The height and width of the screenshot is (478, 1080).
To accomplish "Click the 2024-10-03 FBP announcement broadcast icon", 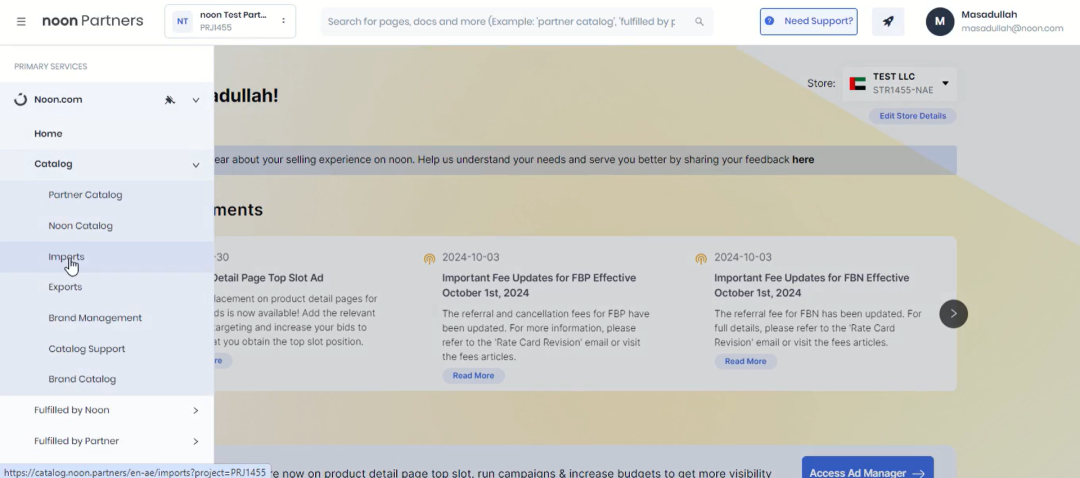I will pos(429,259).
